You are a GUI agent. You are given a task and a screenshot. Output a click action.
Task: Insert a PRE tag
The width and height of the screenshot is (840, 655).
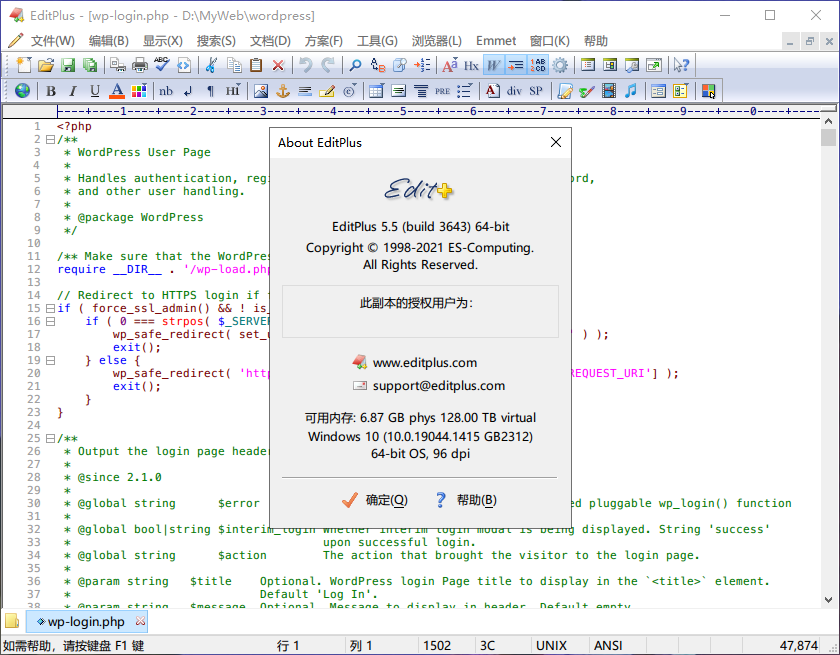[442, 91]
